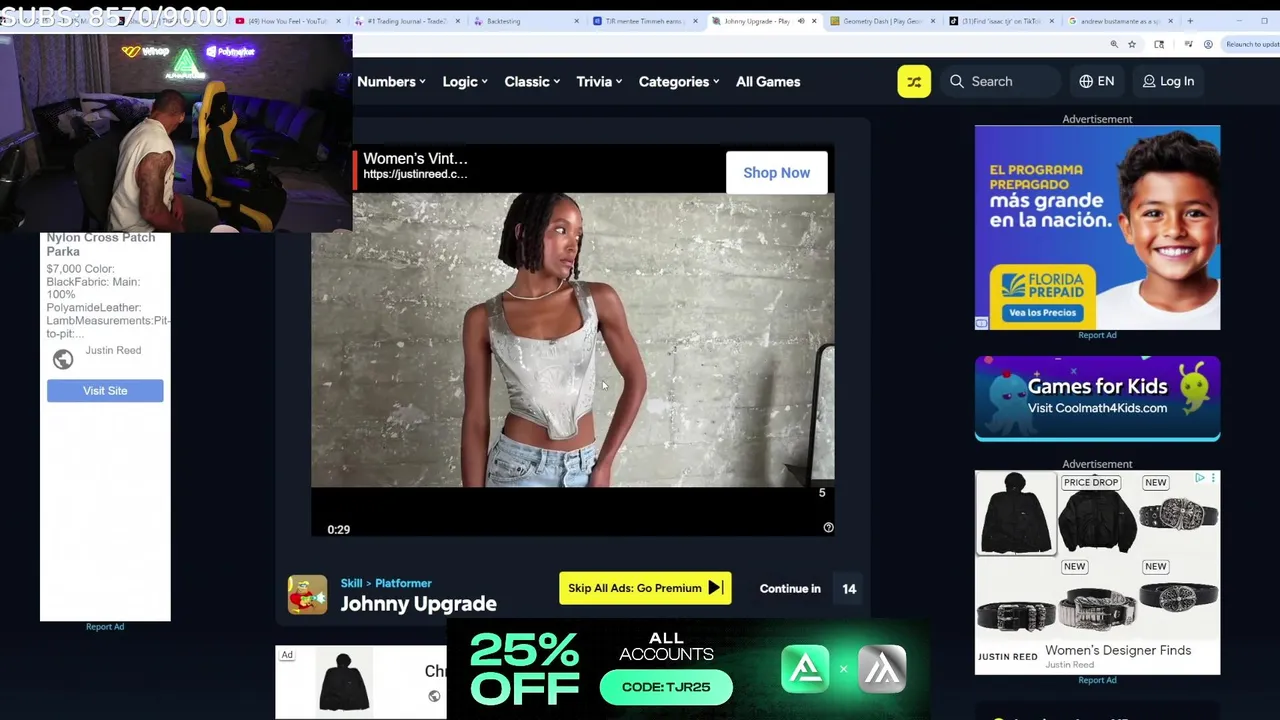Screen dimensions: 1280x720
Task: Switch to the TJR mentee Timmeh tab
Action: click(x=644, y=21)
